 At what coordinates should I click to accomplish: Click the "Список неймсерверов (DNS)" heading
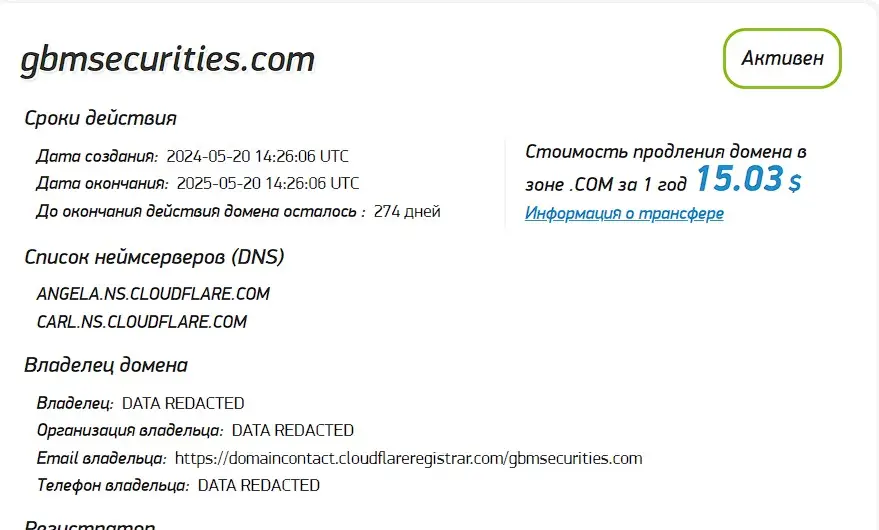154,257
